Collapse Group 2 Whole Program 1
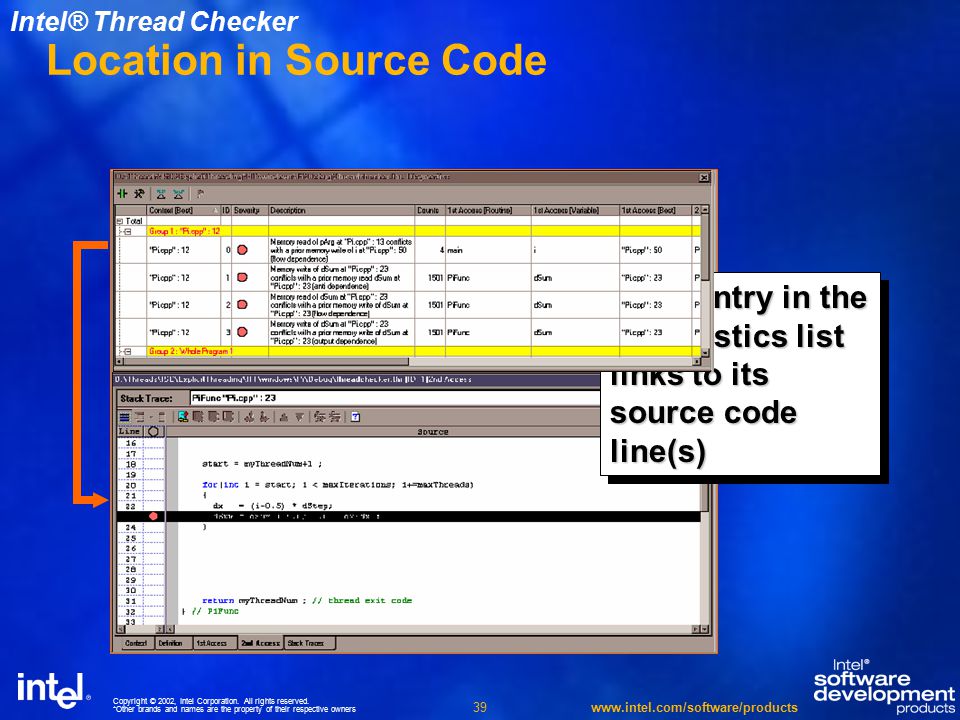Viewport: 960px width, 720px height. point(127,351)
